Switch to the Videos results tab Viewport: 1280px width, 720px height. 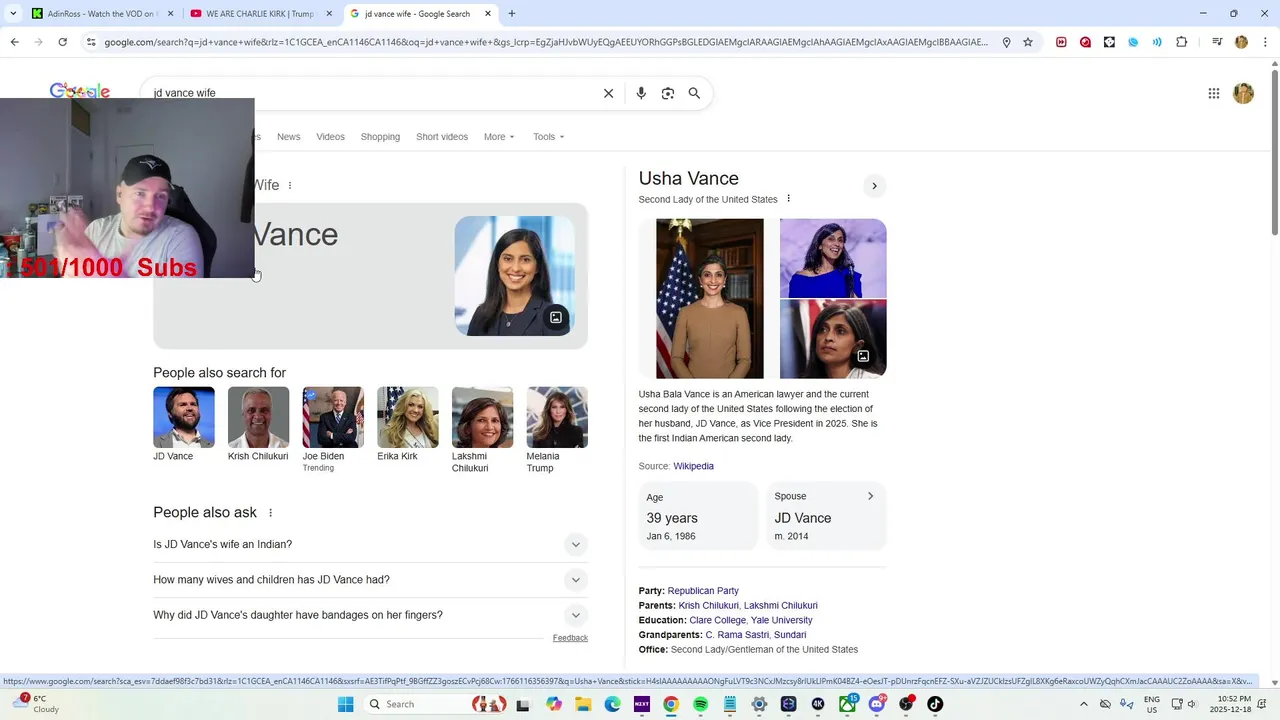pos(330,137)
